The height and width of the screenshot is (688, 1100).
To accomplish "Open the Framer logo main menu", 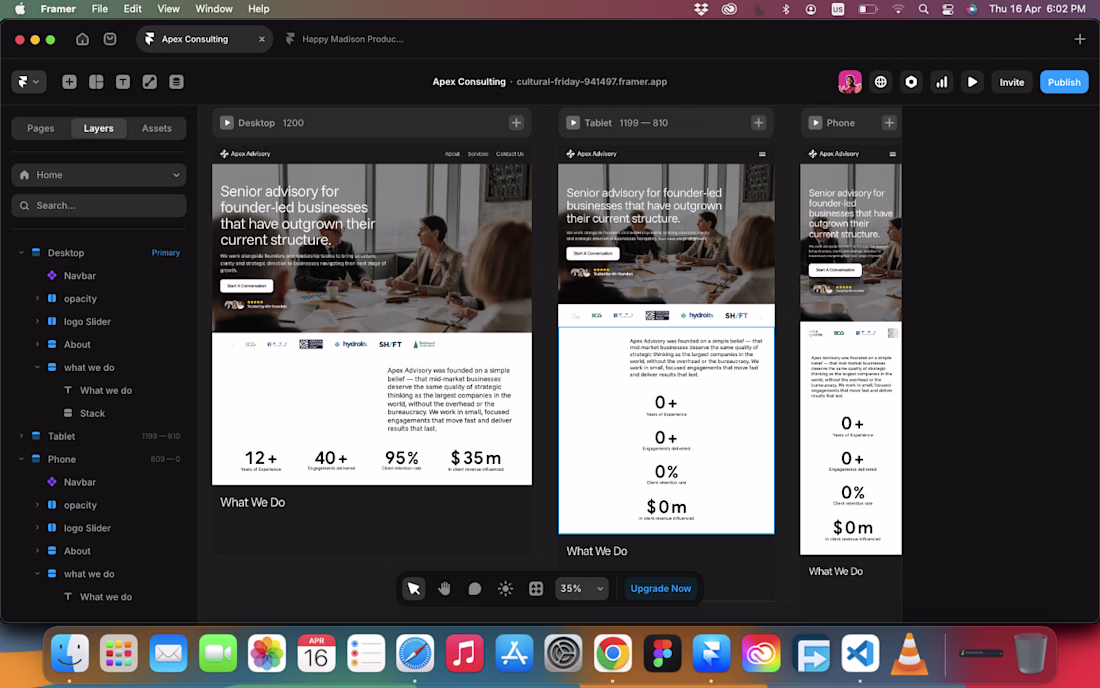I will [28, 82].
